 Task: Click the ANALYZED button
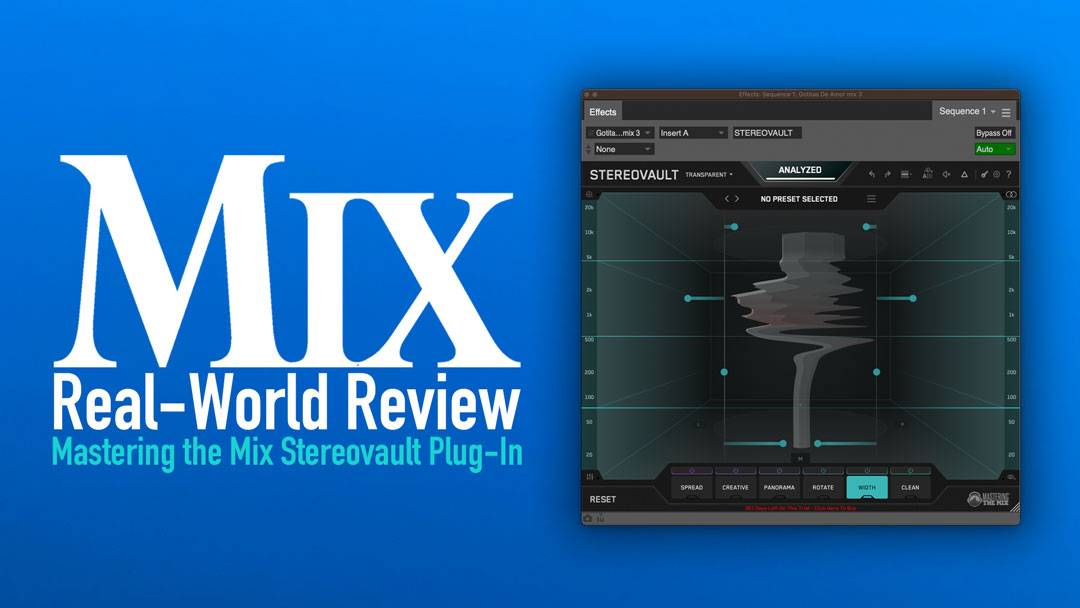(800, 170)
